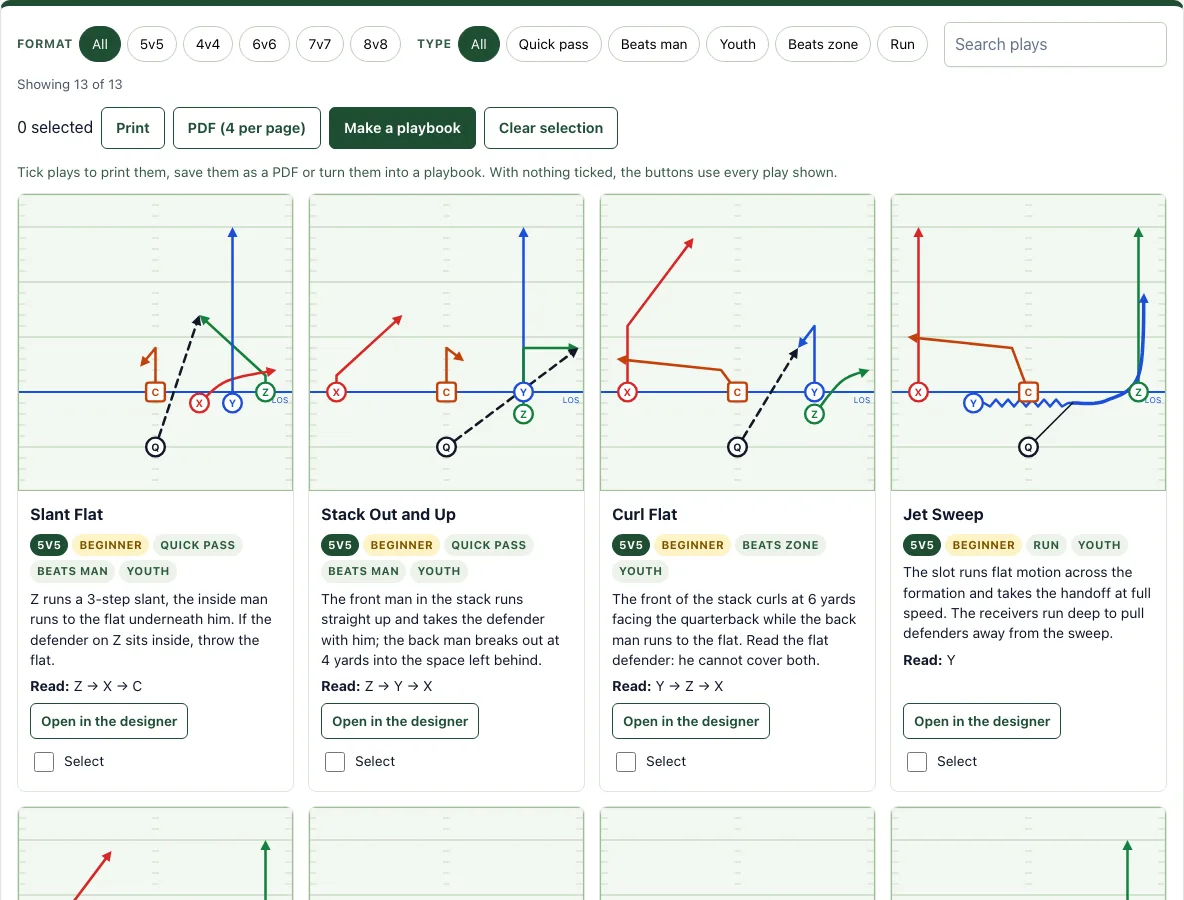This screenshot has width=1184, height=900.
Task: Open Stack Out and Up in the designer
Action: coord(400,721)
